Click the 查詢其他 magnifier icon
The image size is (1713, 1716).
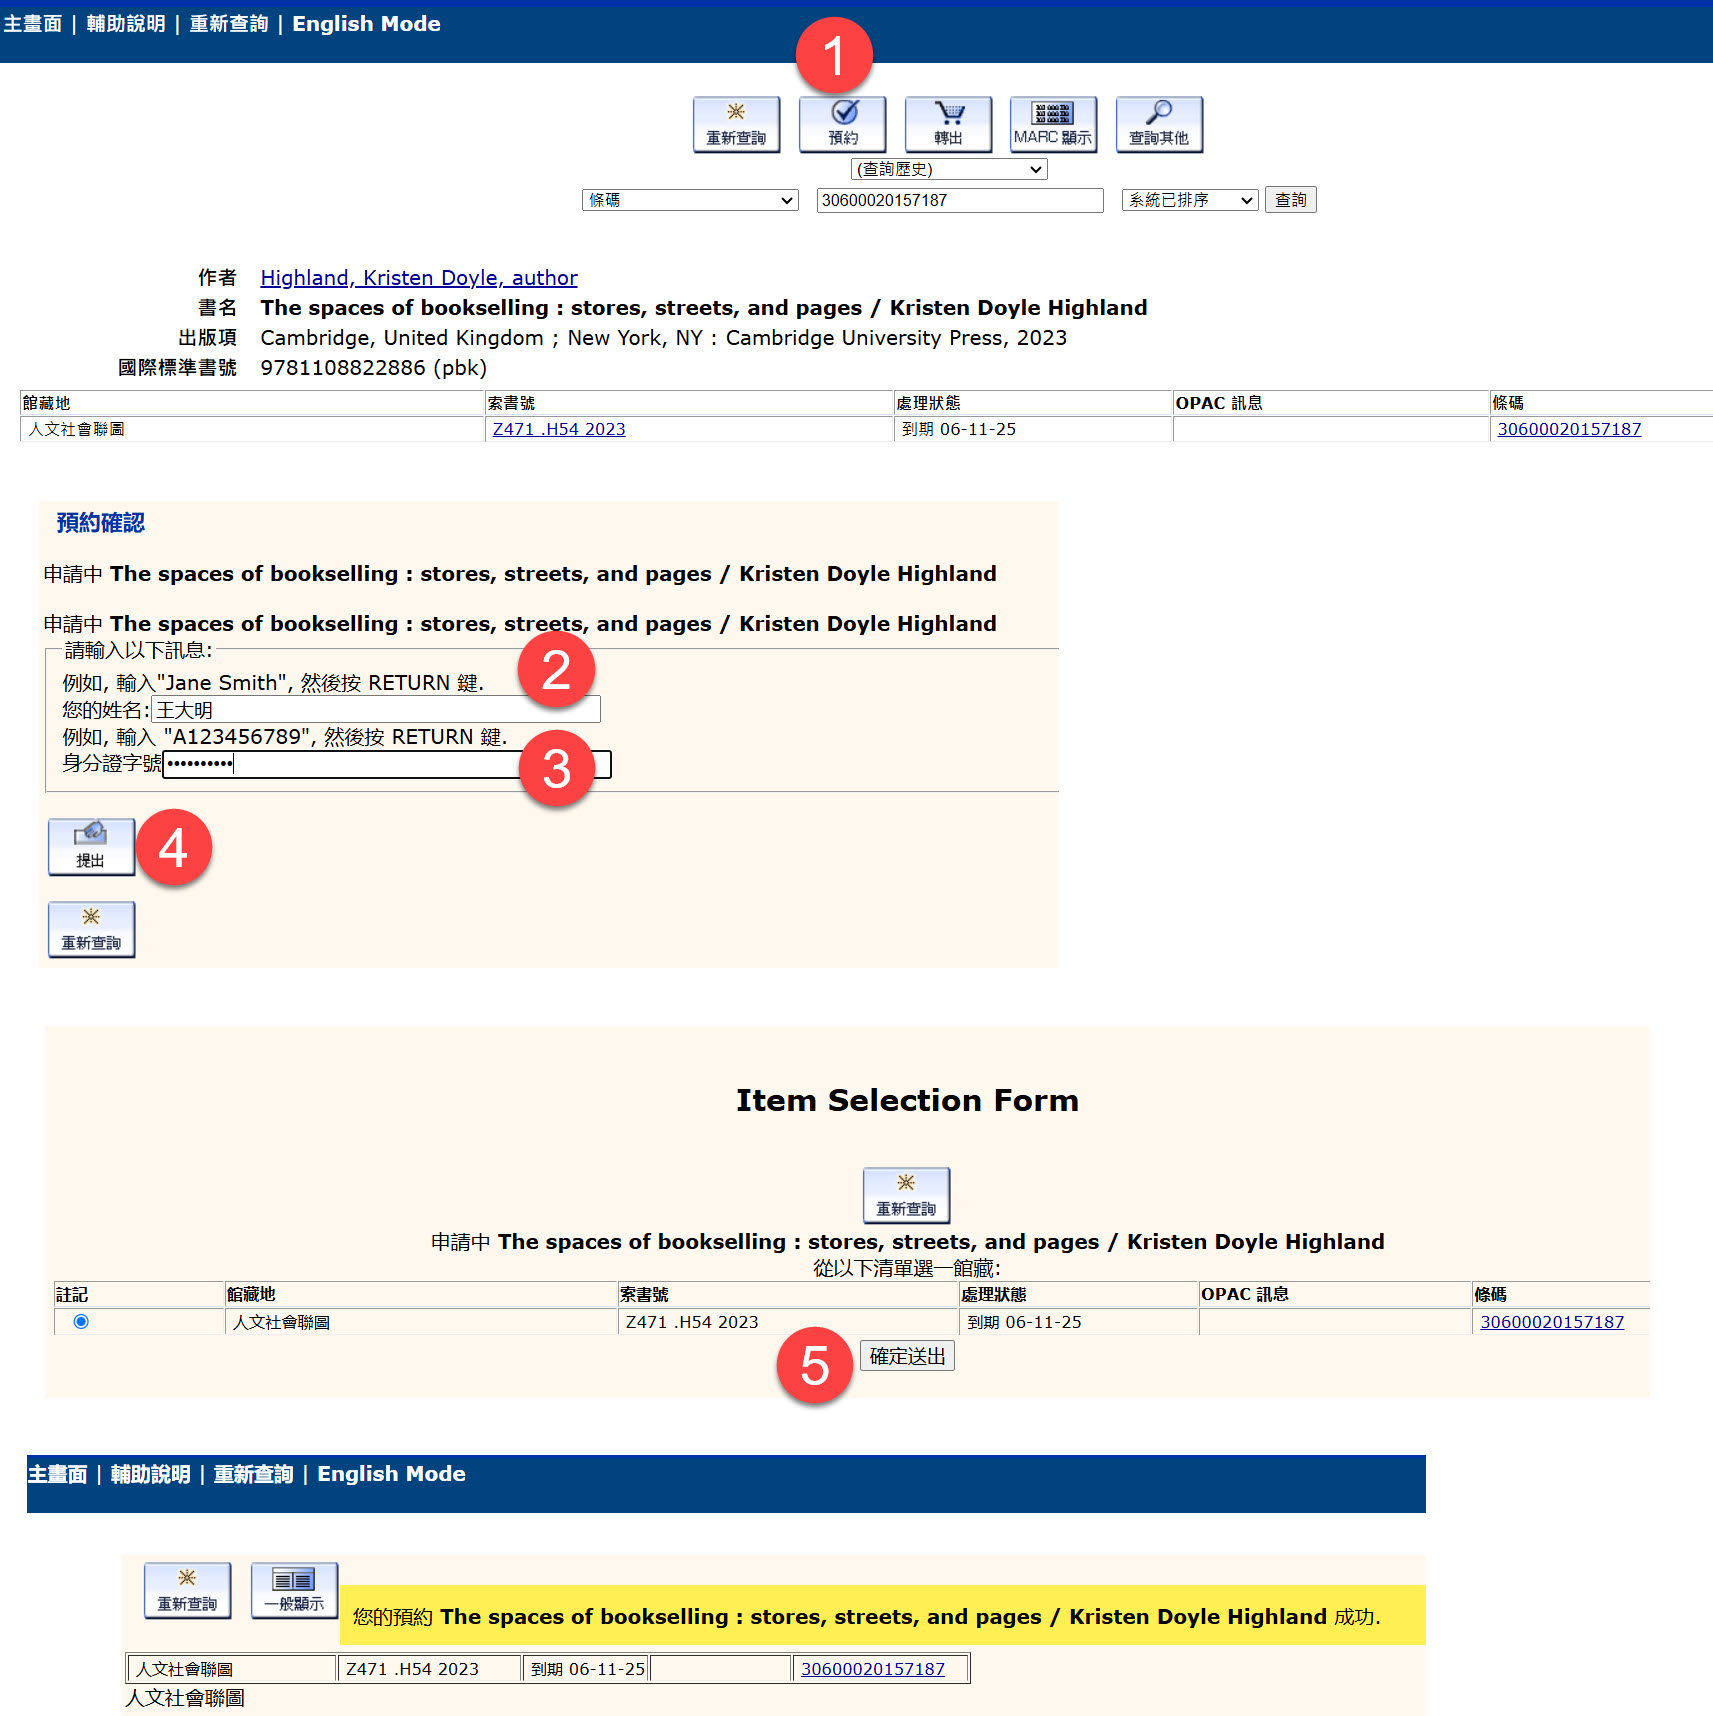click(1159, 124)
